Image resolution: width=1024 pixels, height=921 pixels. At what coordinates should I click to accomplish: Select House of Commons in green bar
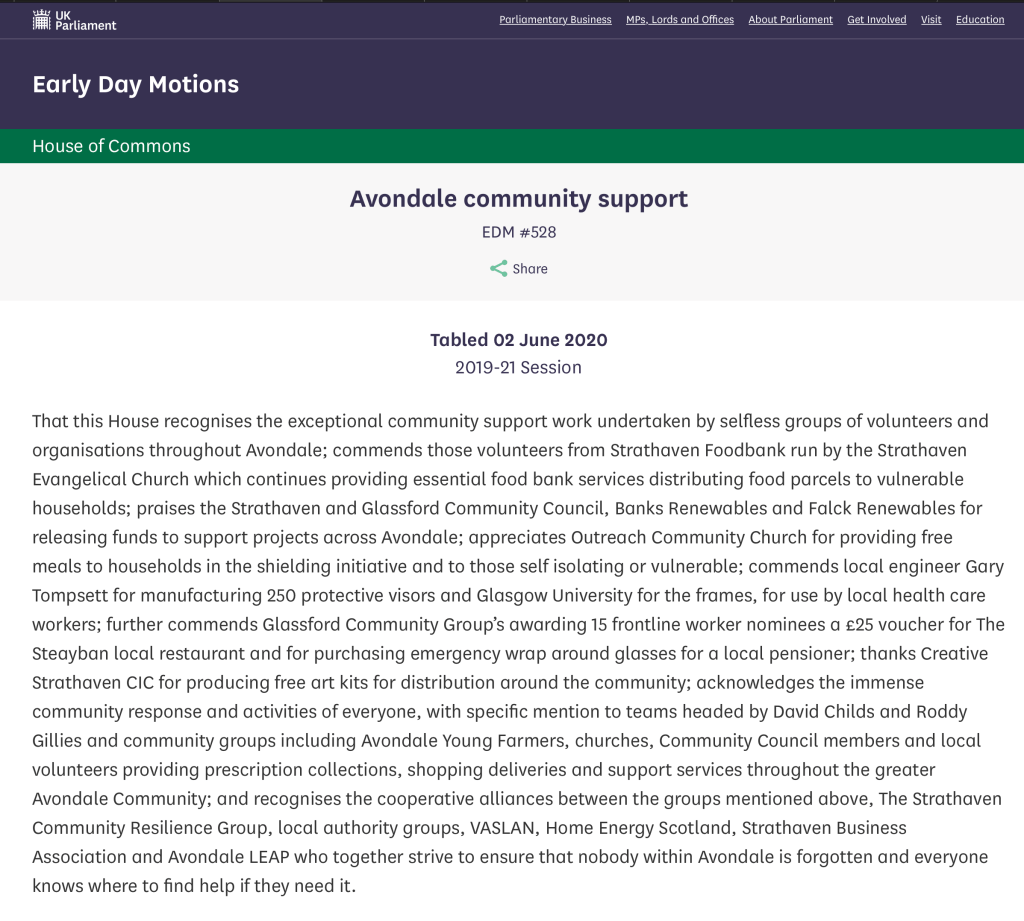click(111, 146)
